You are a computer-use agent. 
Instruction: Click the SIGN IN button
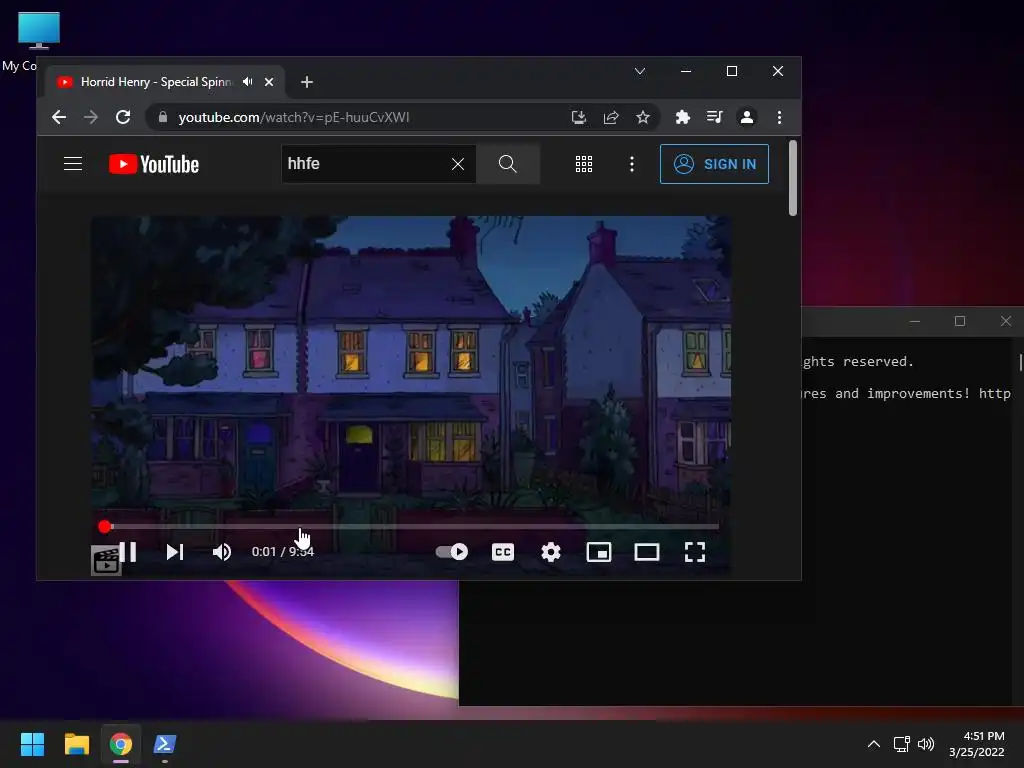click(714, 164)
